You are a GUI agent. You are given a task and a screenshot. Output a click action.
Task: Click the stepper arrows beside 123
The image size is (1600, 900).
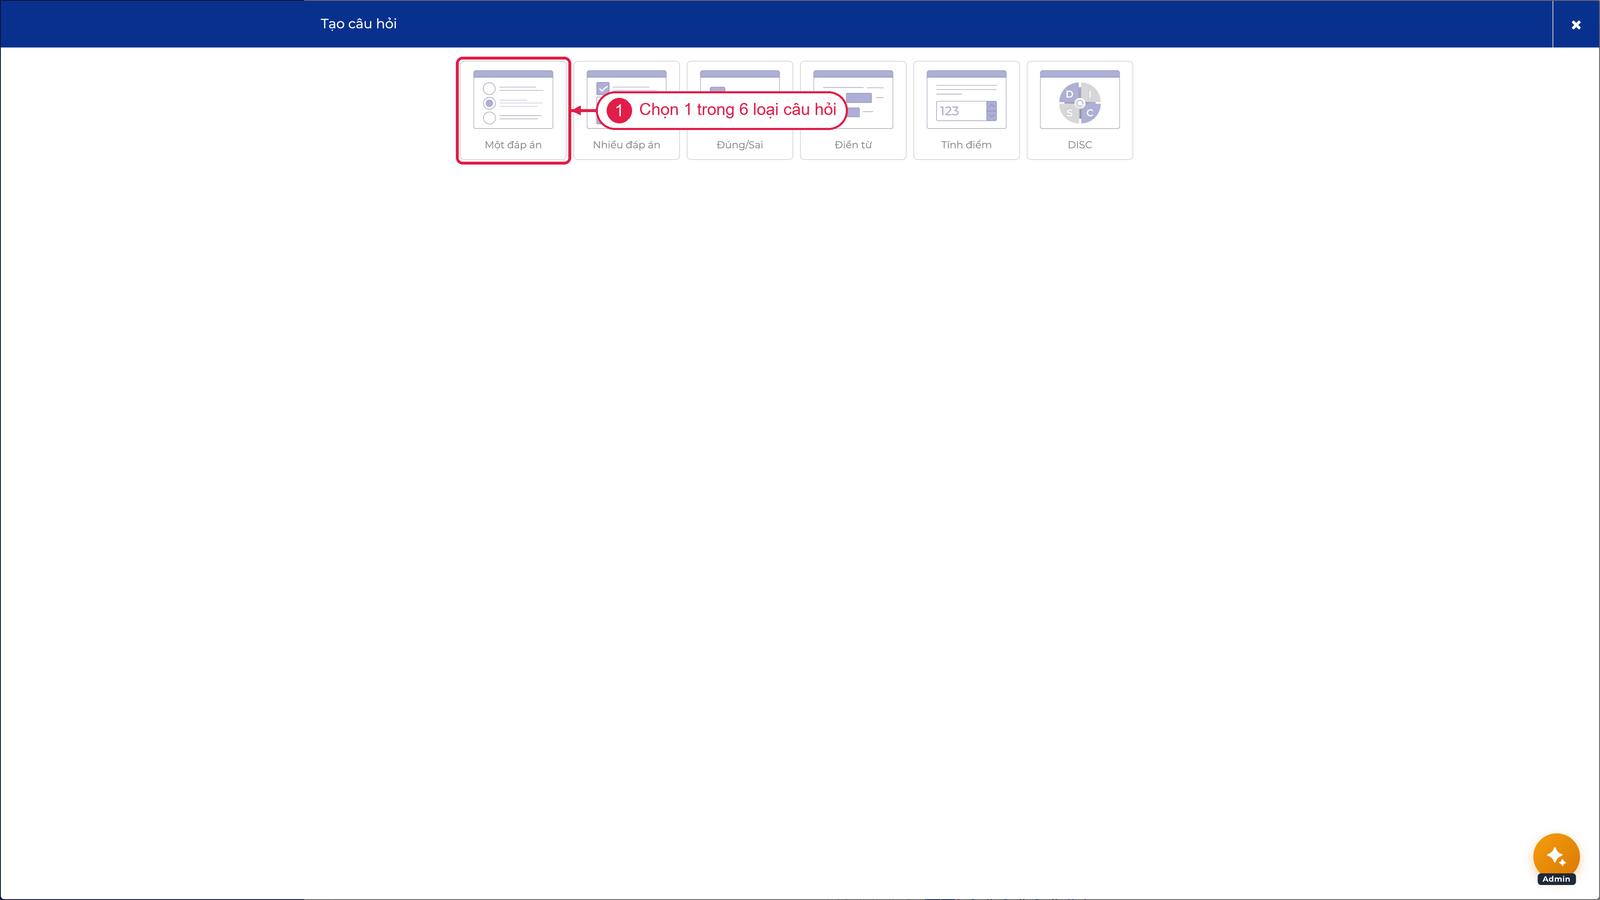click(x=991, y=111)
